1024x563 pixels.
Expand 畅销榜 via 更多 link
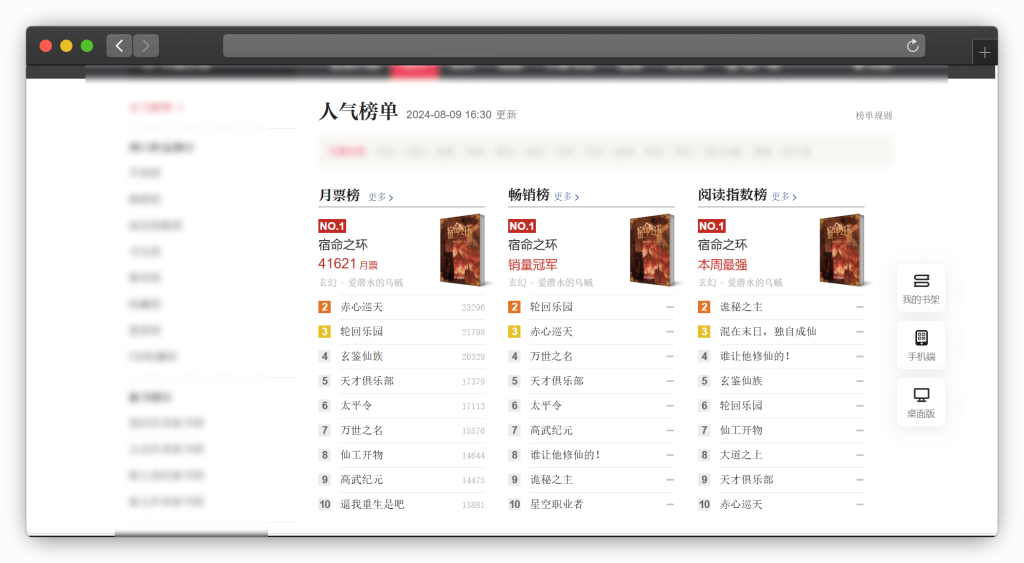(x=566, y=196)
